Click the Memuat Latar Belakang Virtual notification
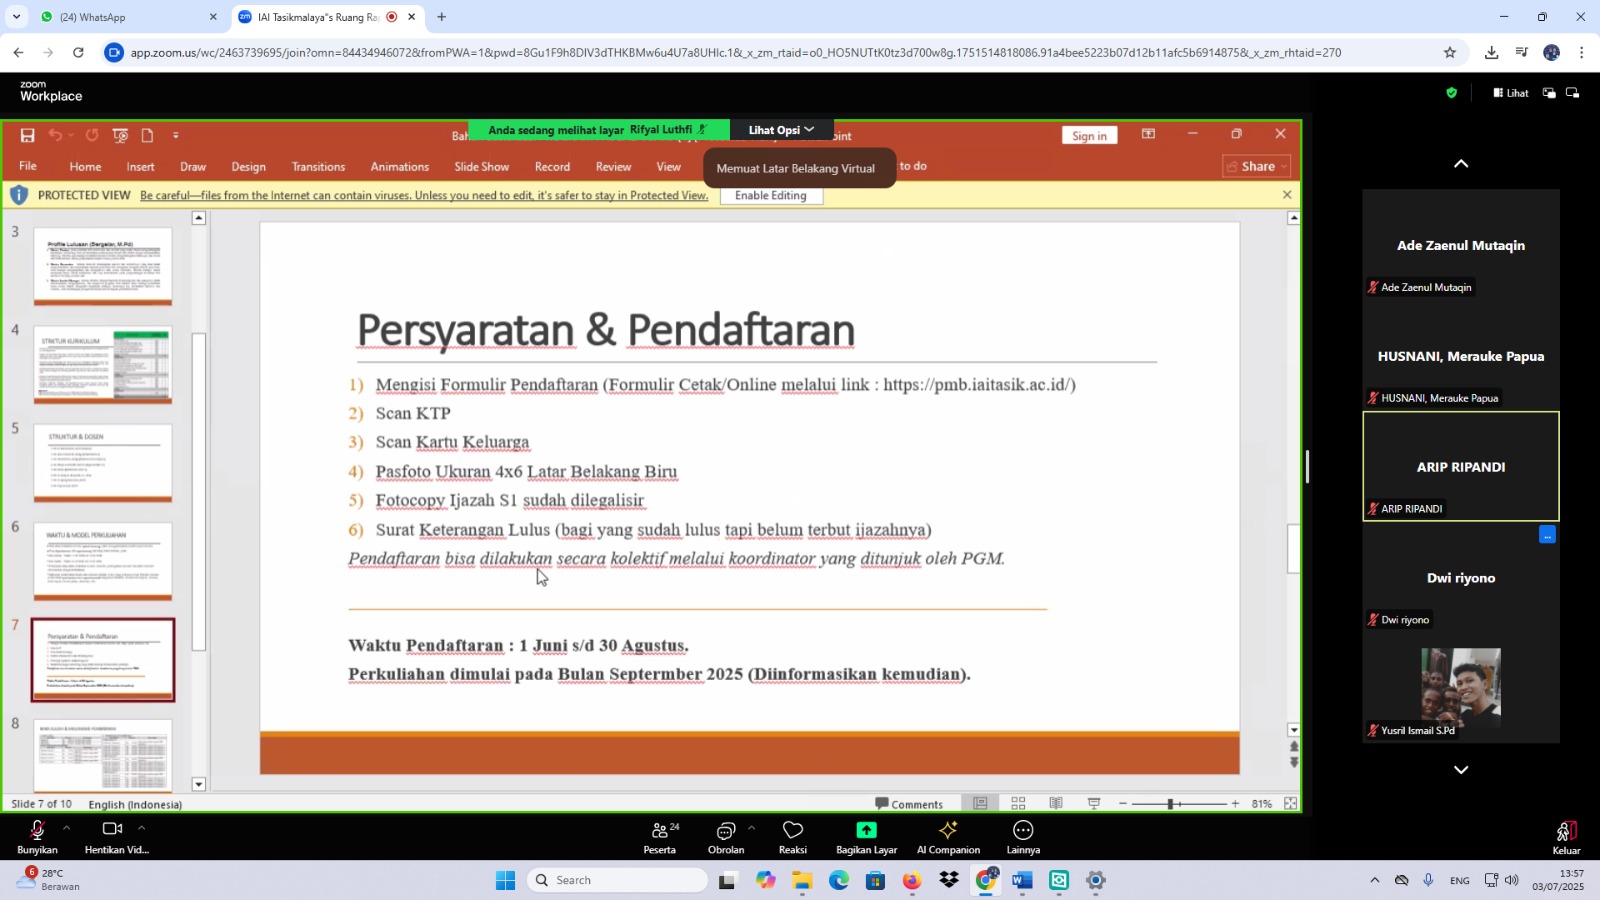The image size is (1600, 900). pos(795,168)
